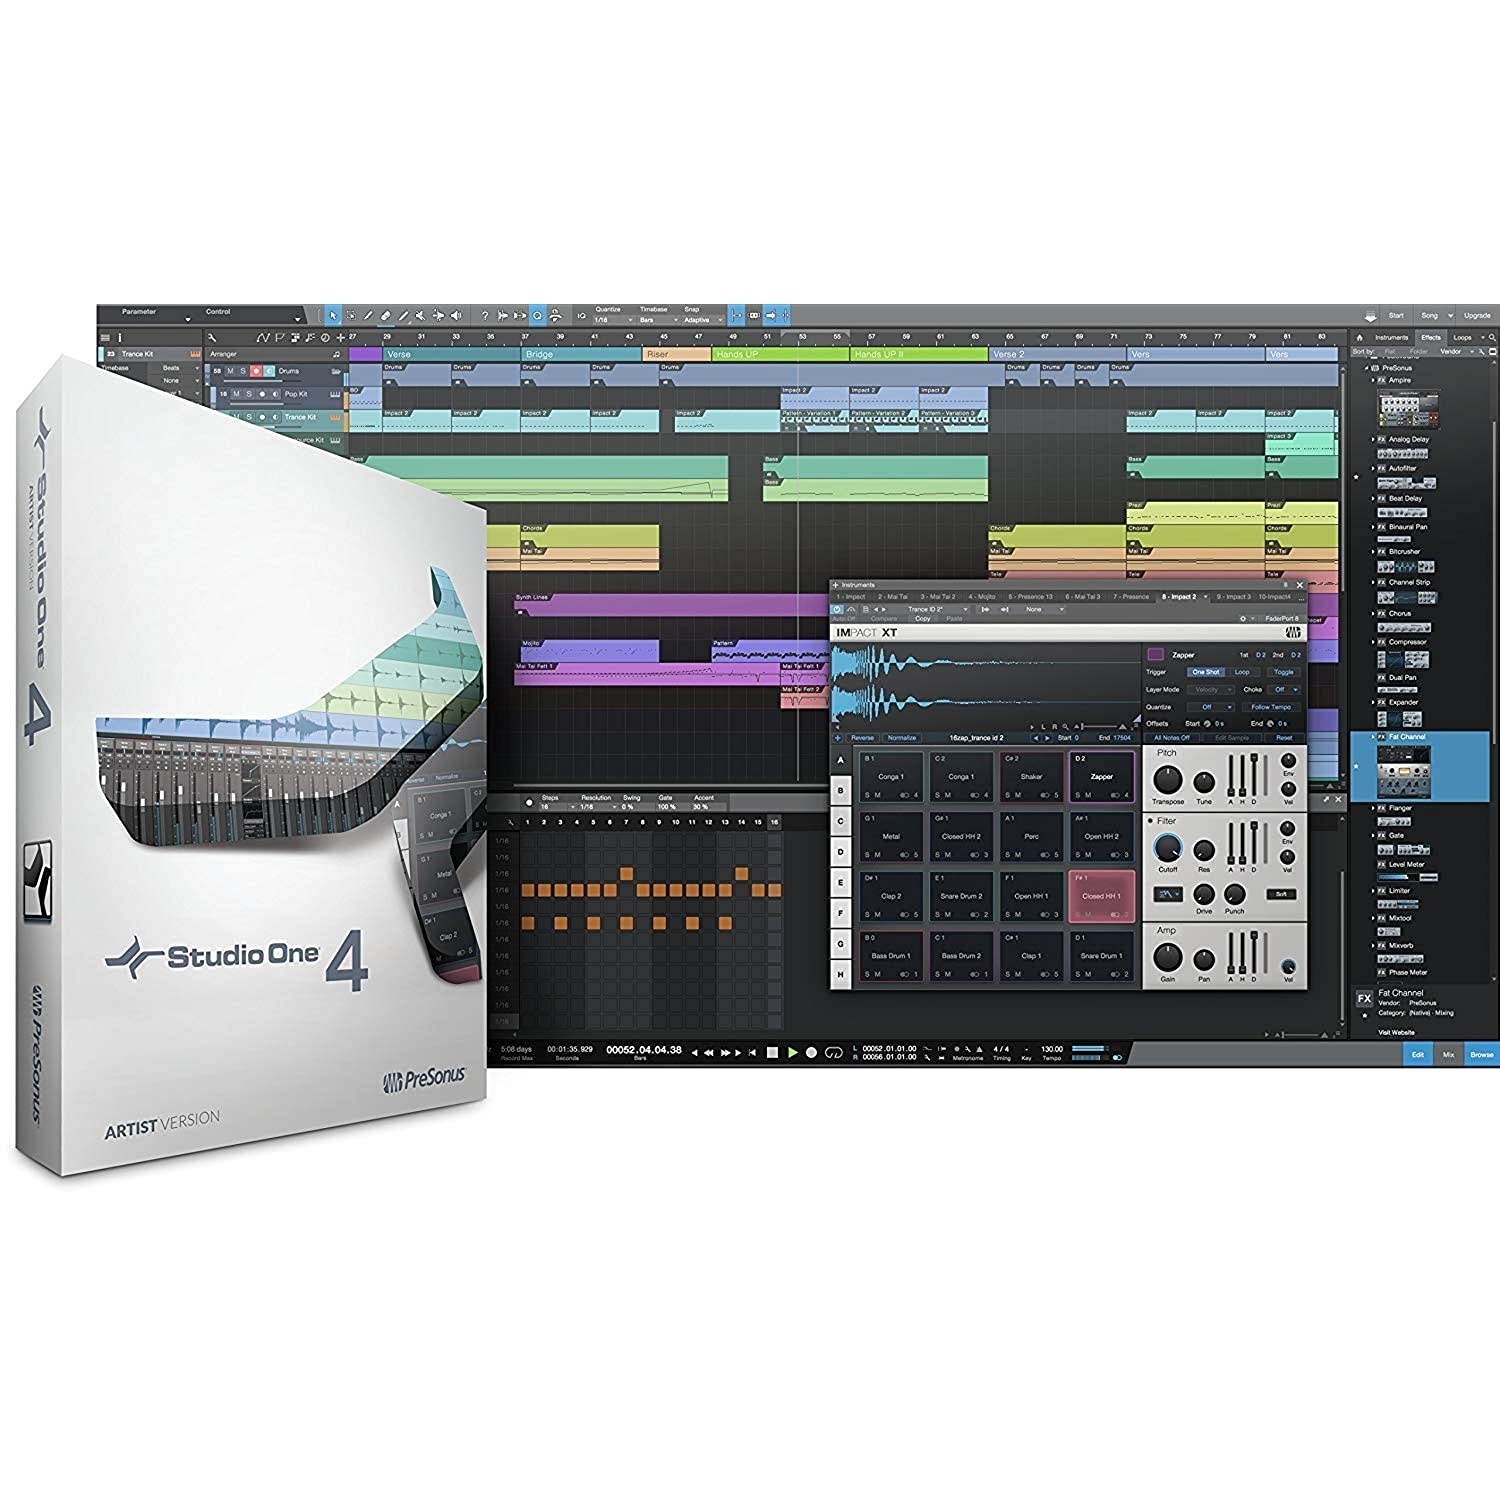Mute the Drums track
Image resolution: width=1500 pixels, height=1500 pixels.
pos(229,371)
